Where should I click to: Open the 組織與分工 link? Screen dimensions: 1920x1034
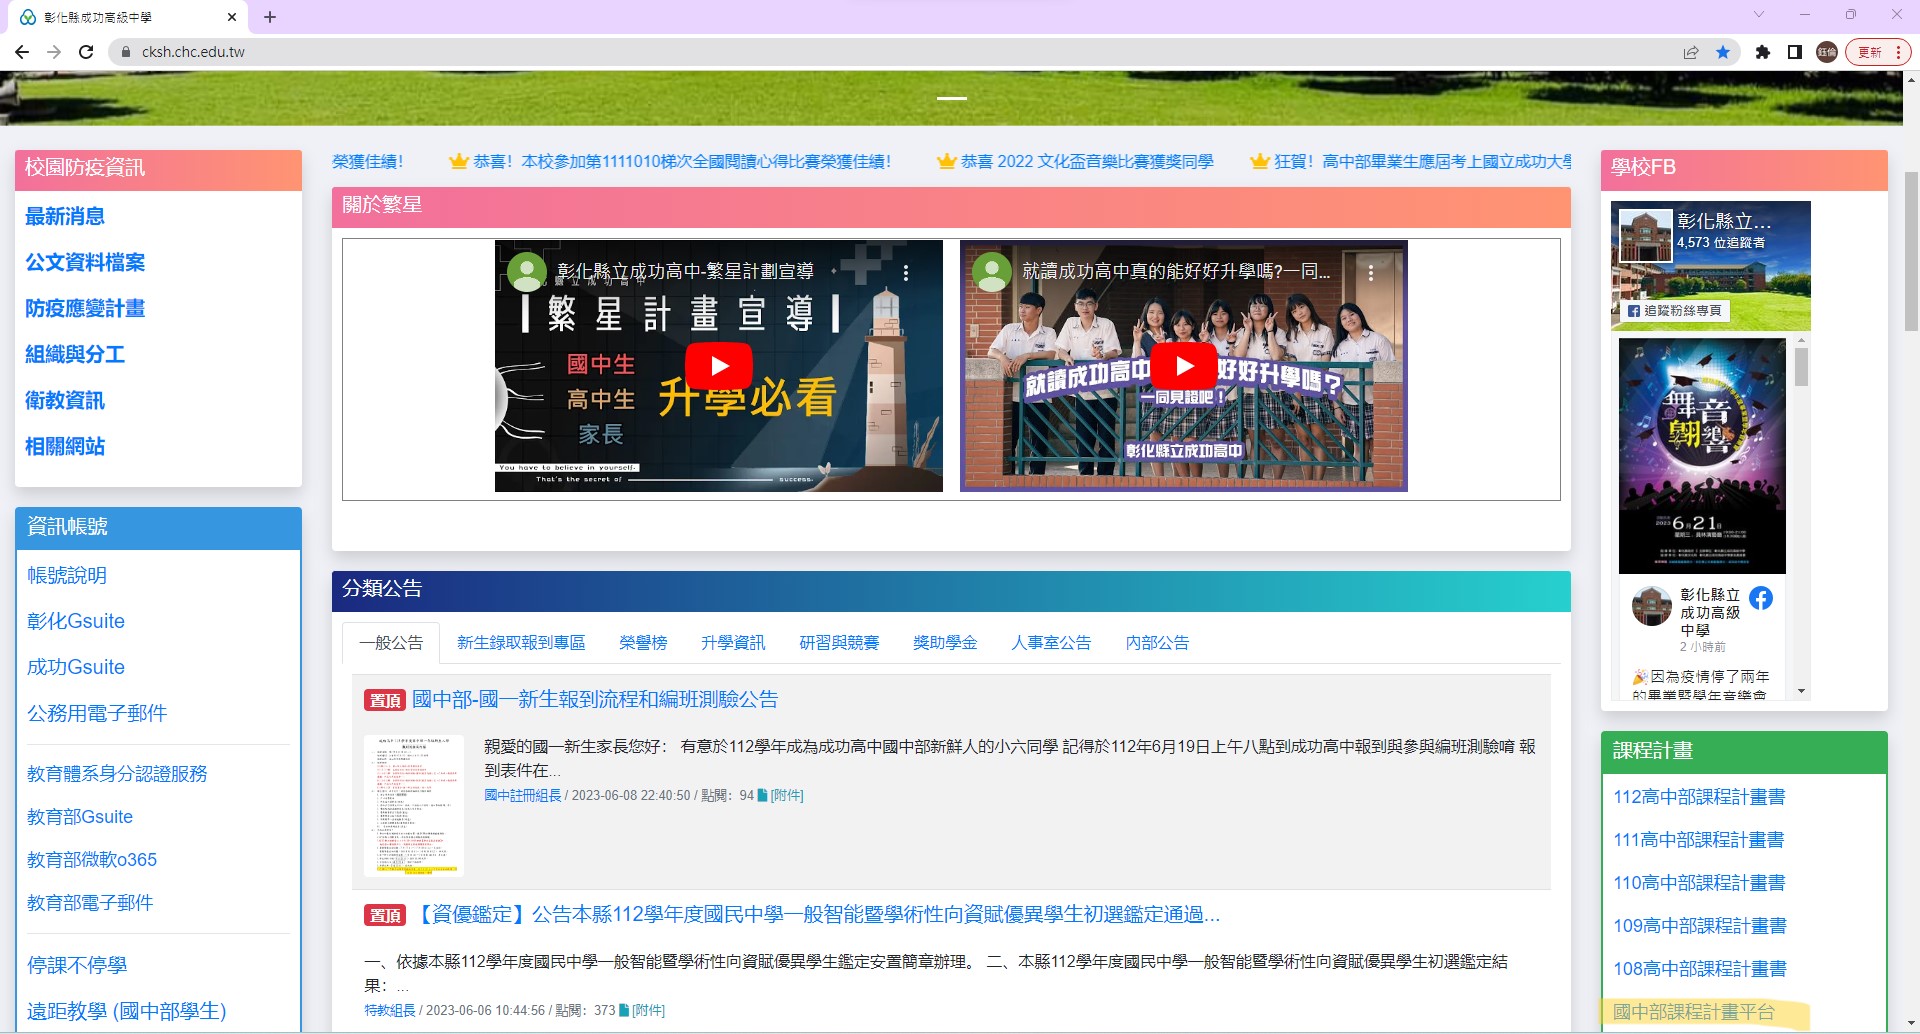[75, 355]
